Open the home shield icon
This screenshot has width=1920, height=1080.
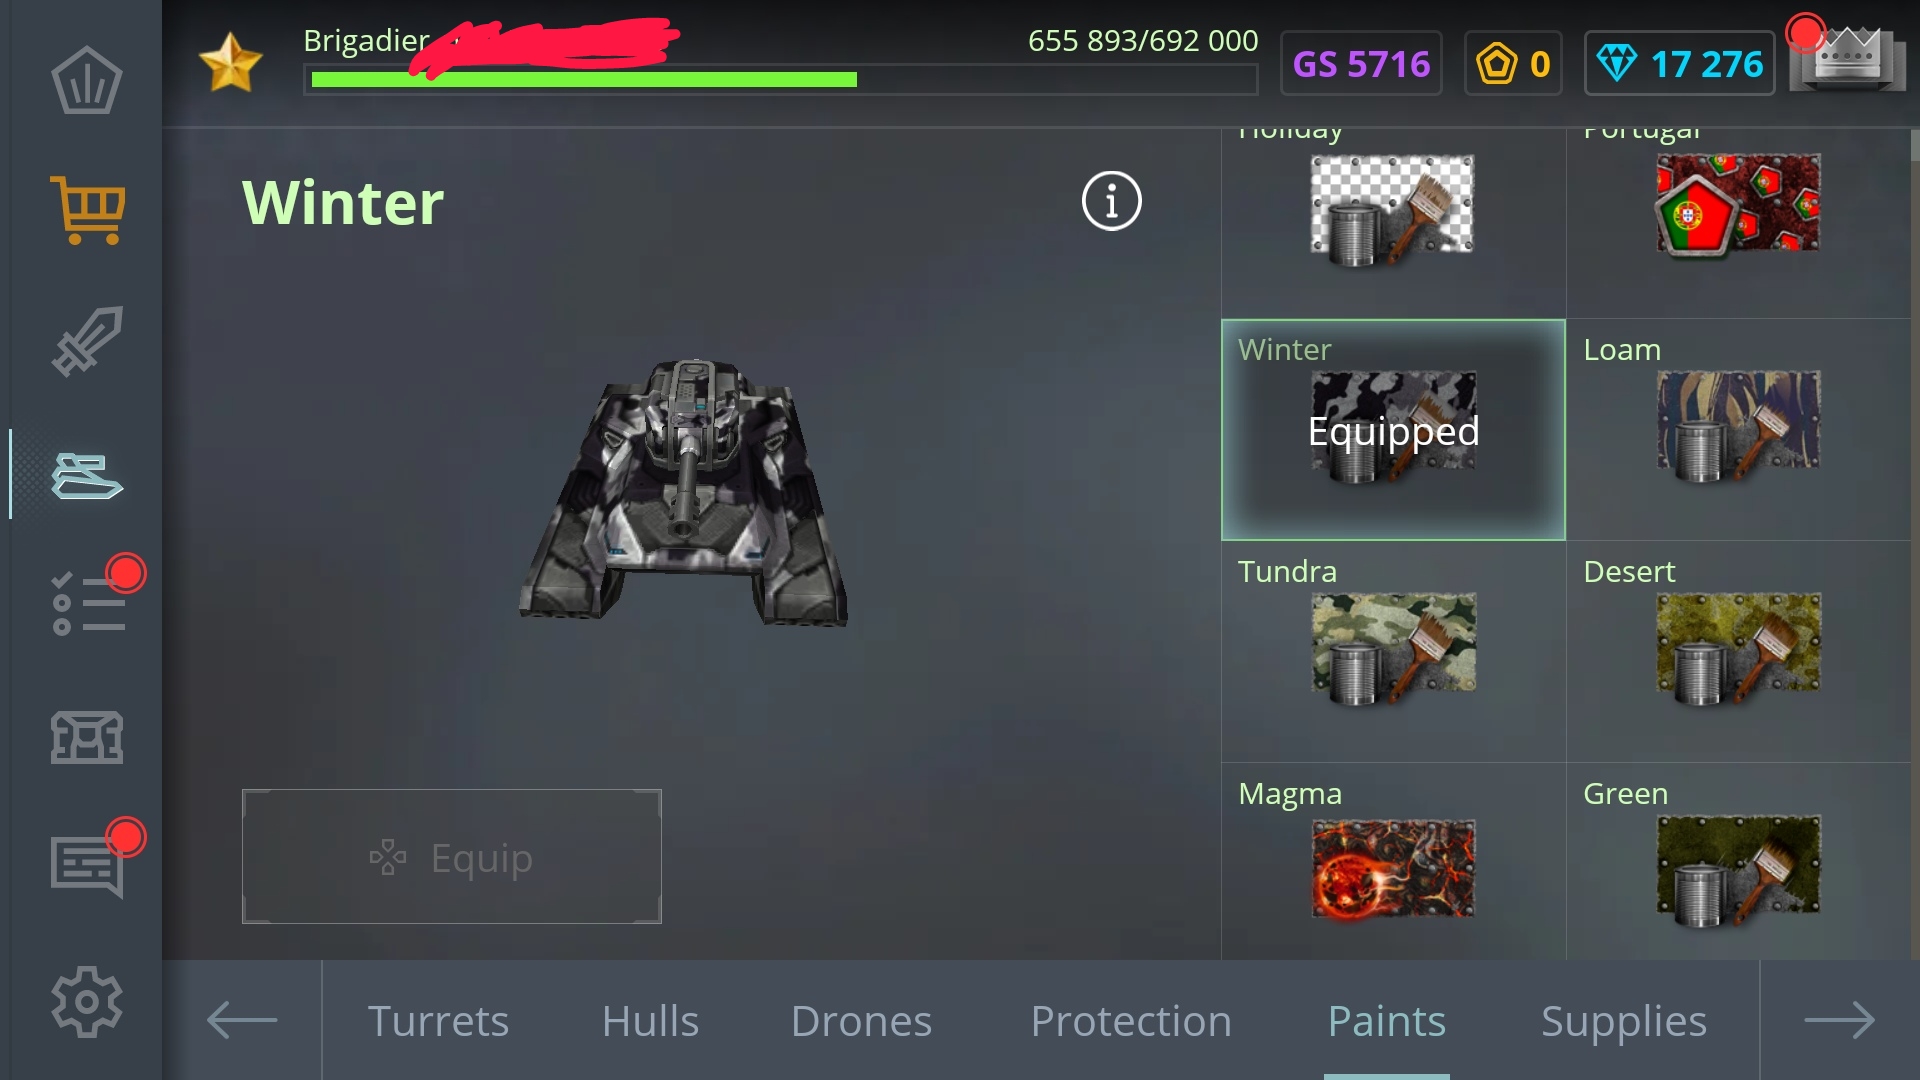(87, 80)
